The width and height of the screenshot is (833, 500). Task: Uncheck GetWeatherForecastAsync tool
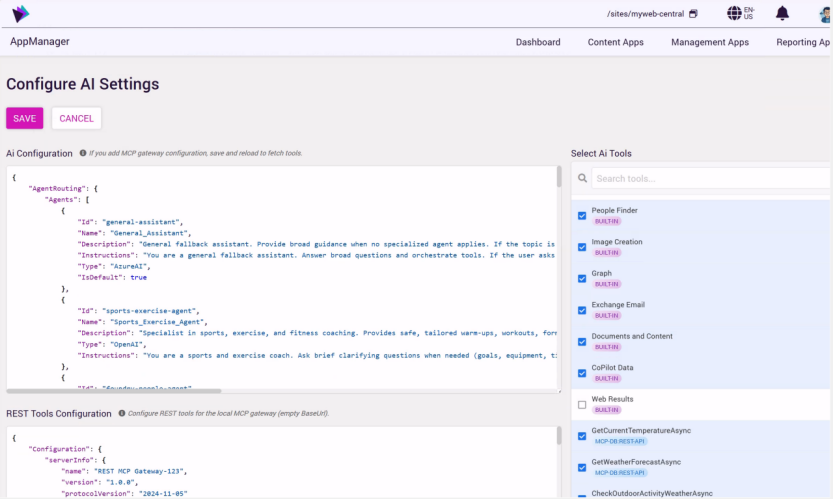tap(582, 468)
